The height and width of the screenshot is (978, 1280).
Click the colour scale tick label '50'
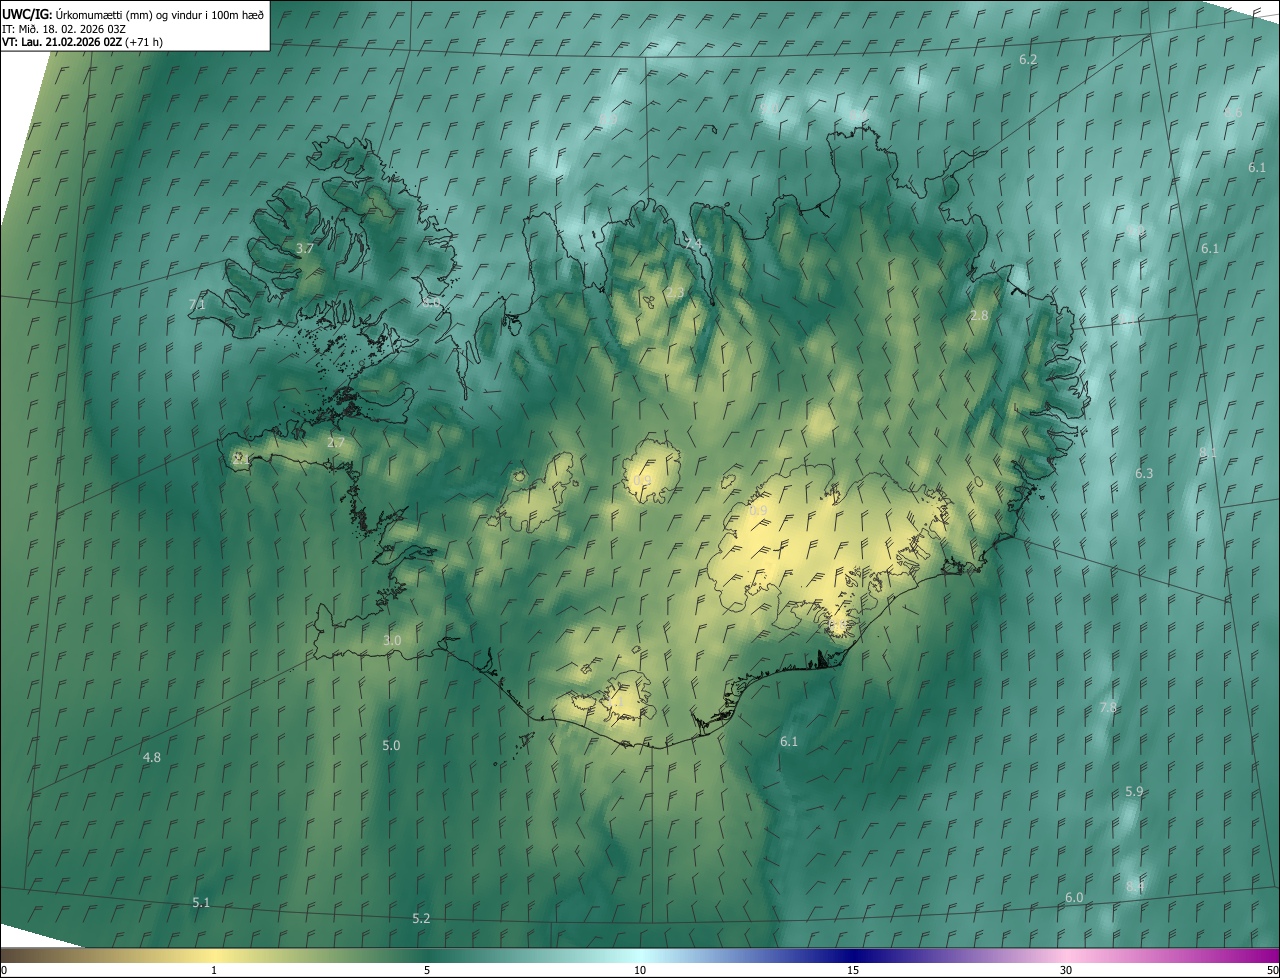tap(1272, 970)
